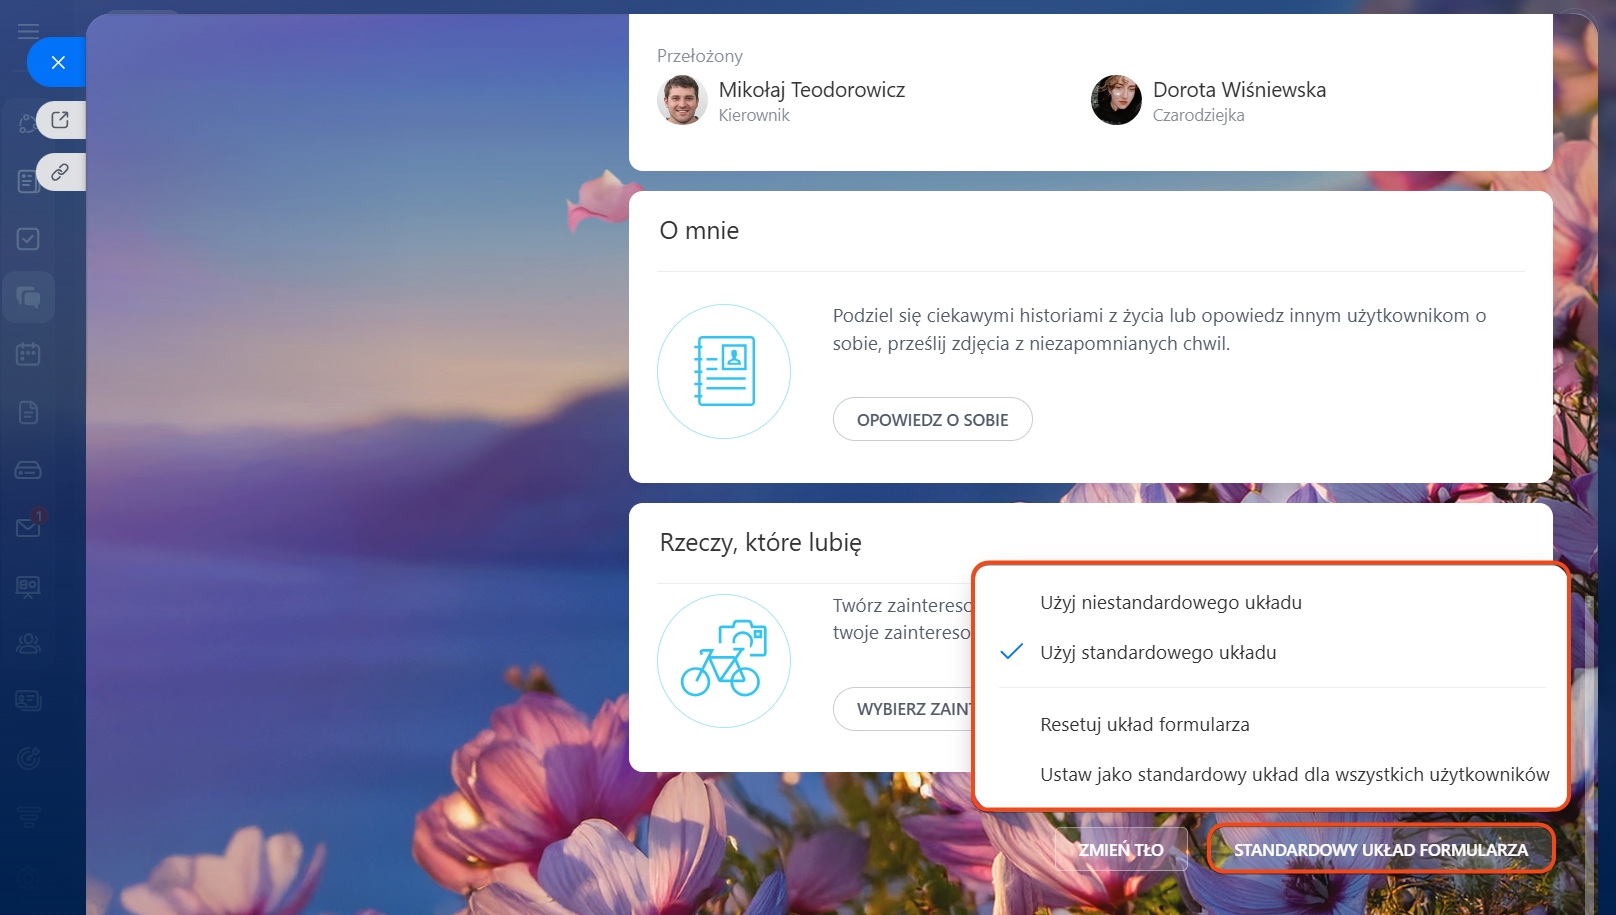Select checked 'Użyj standardowego układu' option
Viewport: 1616px width, 915px height.
1158,653
